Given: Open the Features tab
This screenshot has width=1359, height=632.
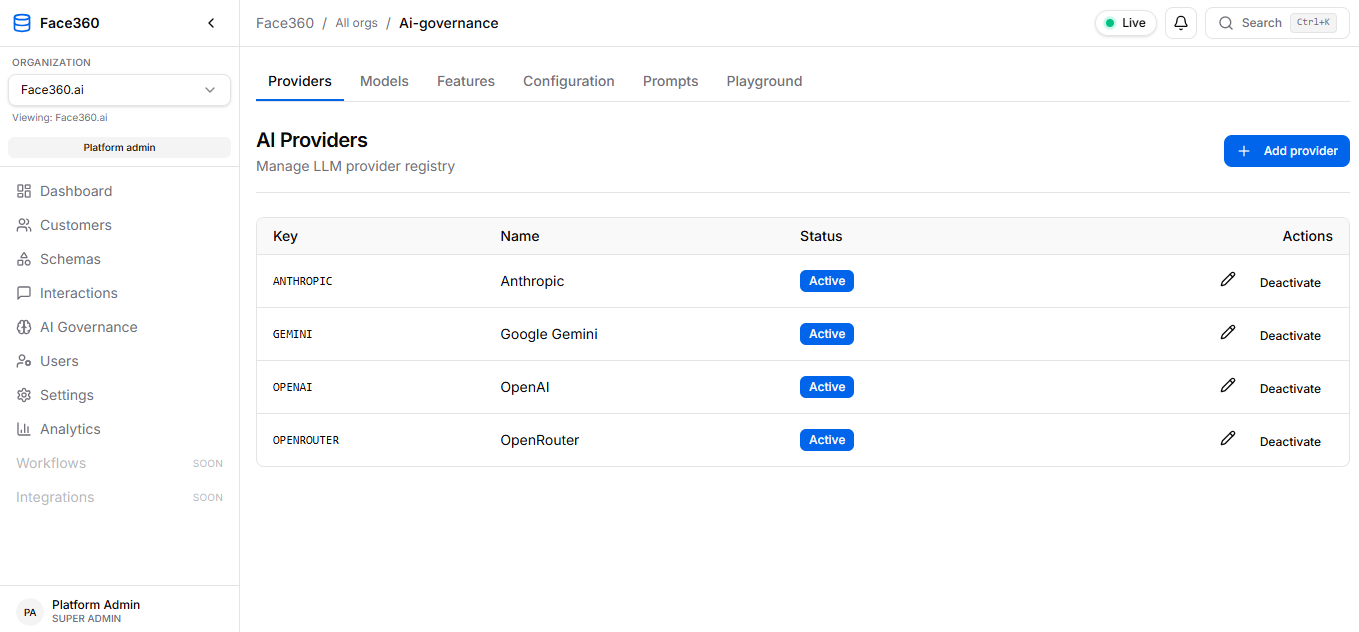Looking at the screenshot, I should [466, 81].
